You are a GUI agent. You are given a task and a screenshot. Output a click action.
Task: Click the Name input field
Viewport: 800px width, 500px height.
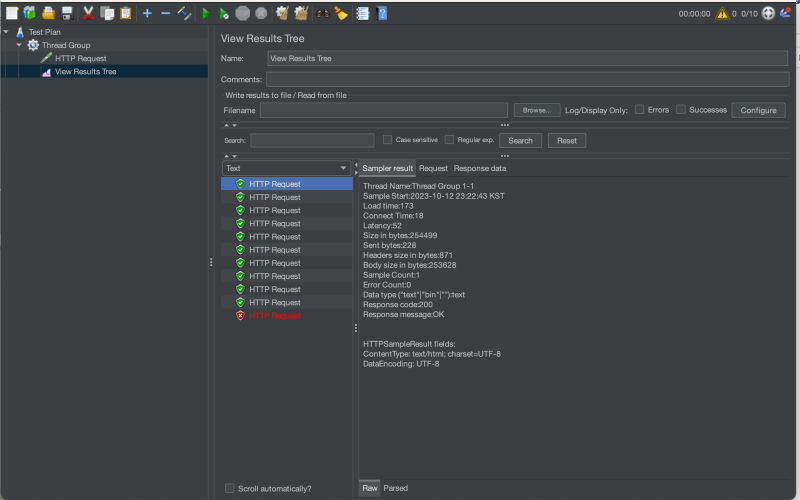[528, 59]
